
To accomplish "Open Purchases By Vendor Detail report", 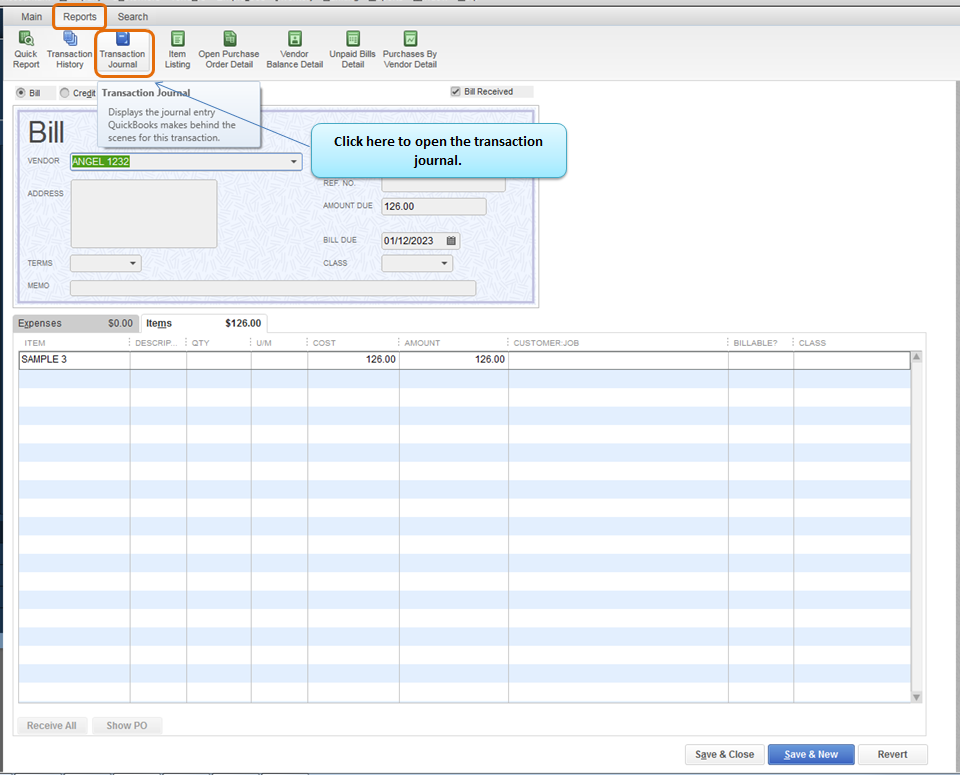I will point(410,50).
